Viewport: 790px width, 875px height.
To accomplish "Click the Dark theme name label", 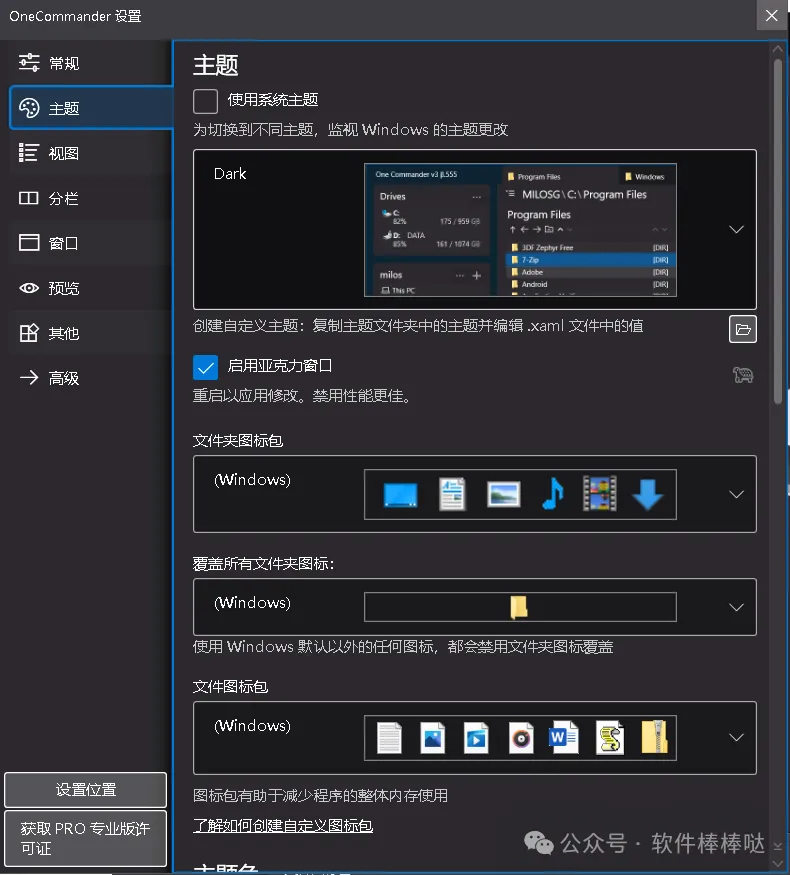I will (x=230, y=174).
